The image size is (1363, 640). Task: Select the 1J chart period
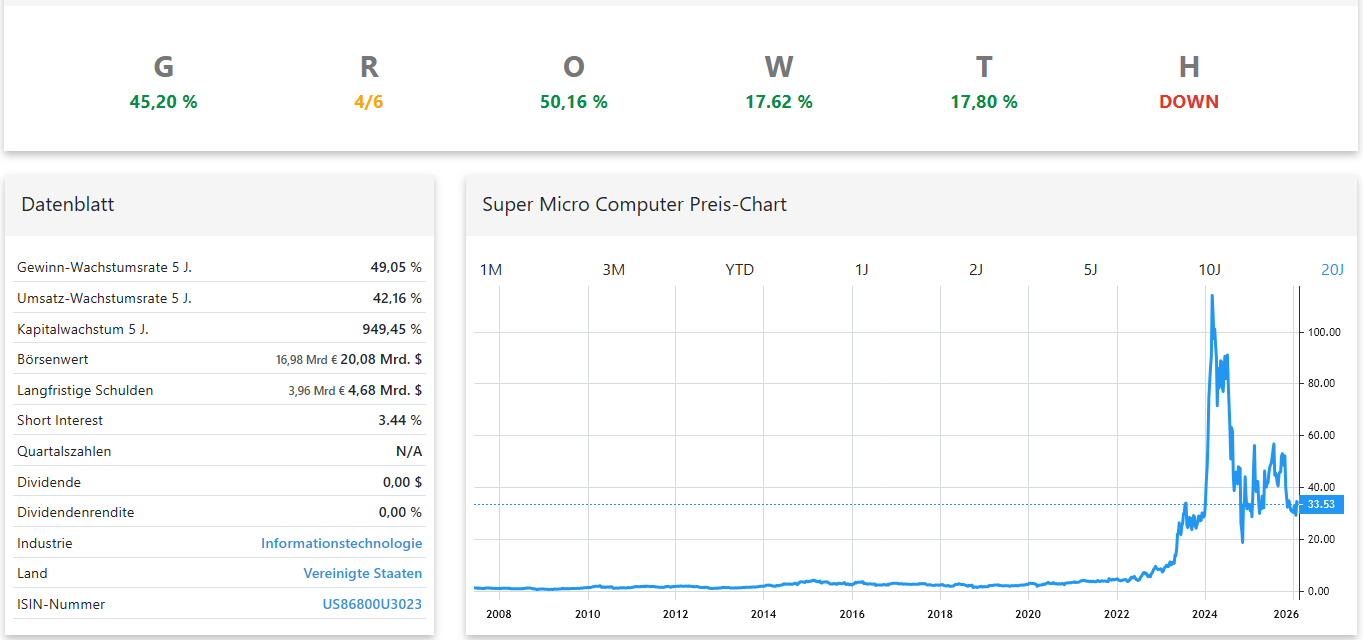pos(863,269)
